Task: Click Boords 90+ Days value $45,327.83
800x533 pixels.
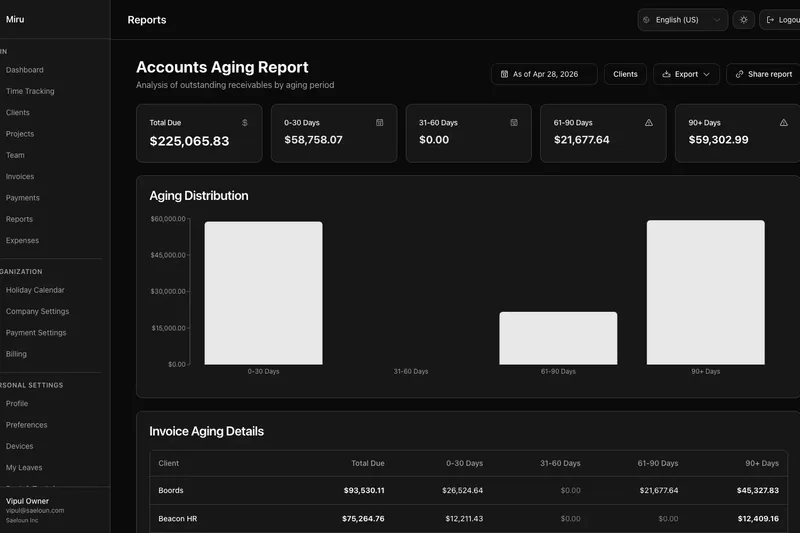Action: [x=758, y=490]
